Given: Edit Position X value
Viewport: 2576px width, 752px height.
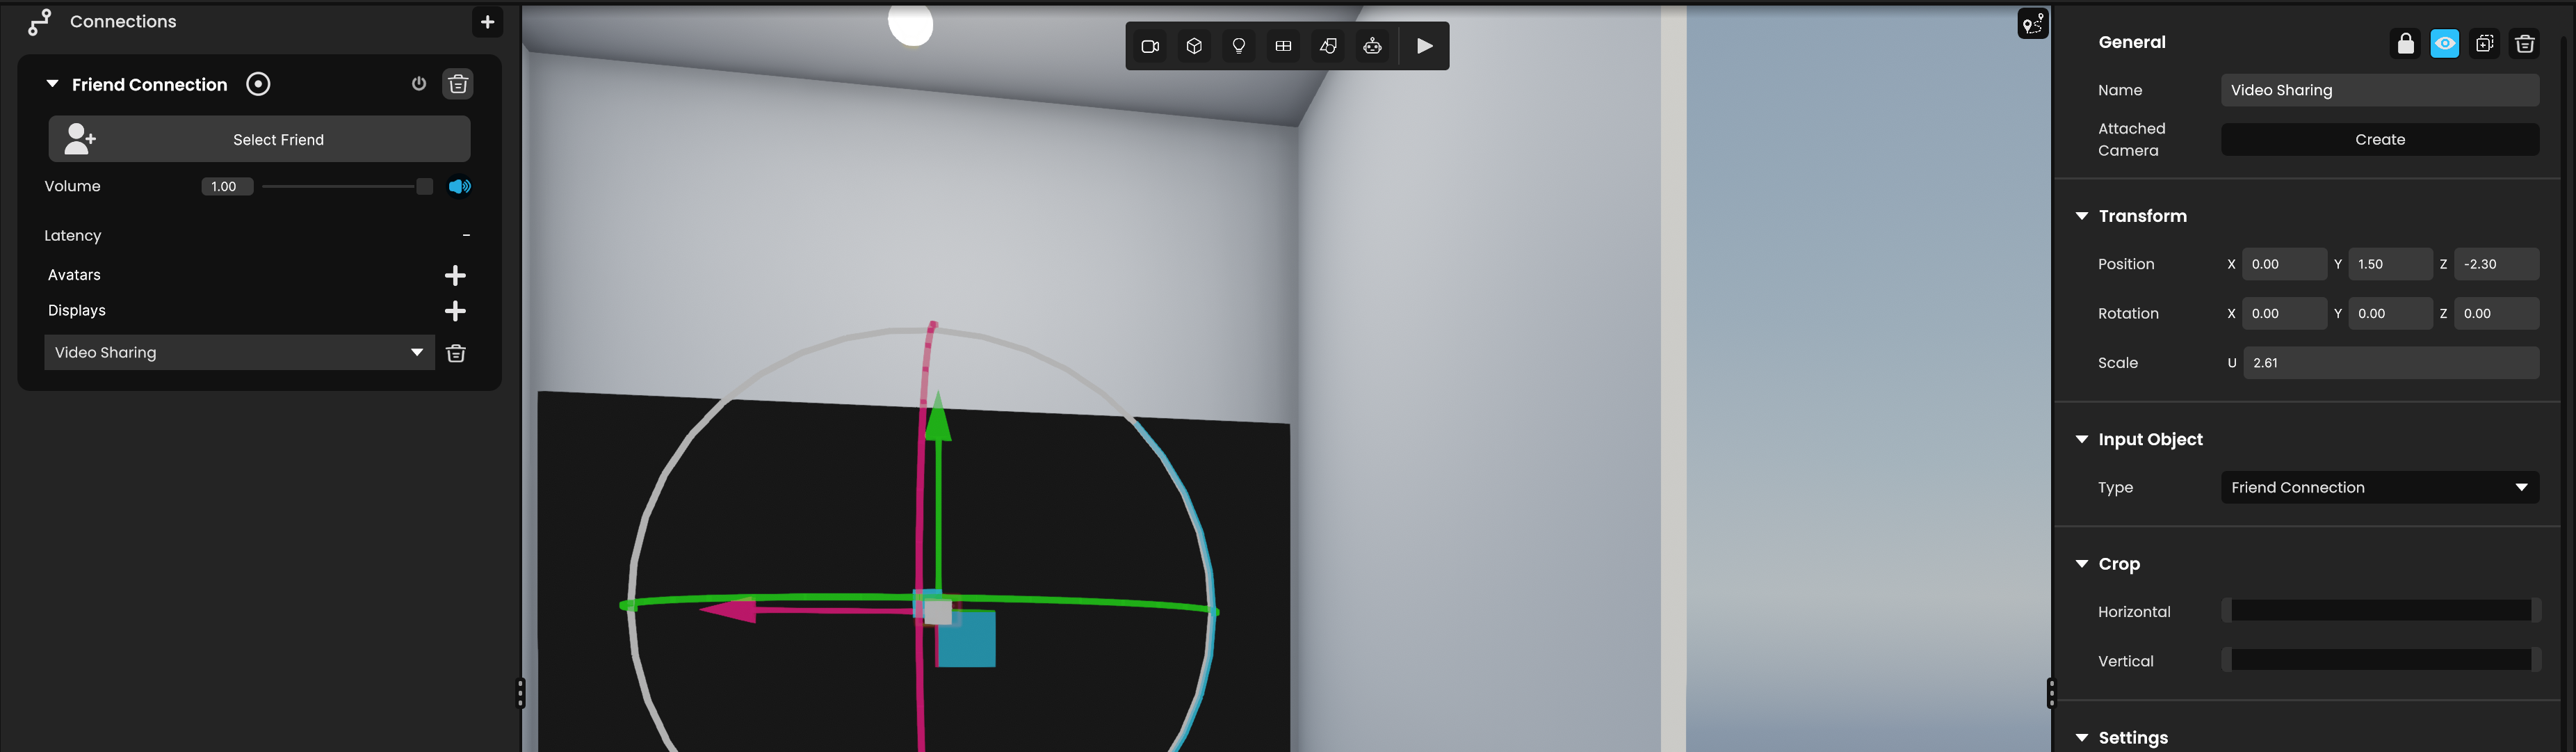Looking at the screenshot, I should click(x=2284, y=264).
